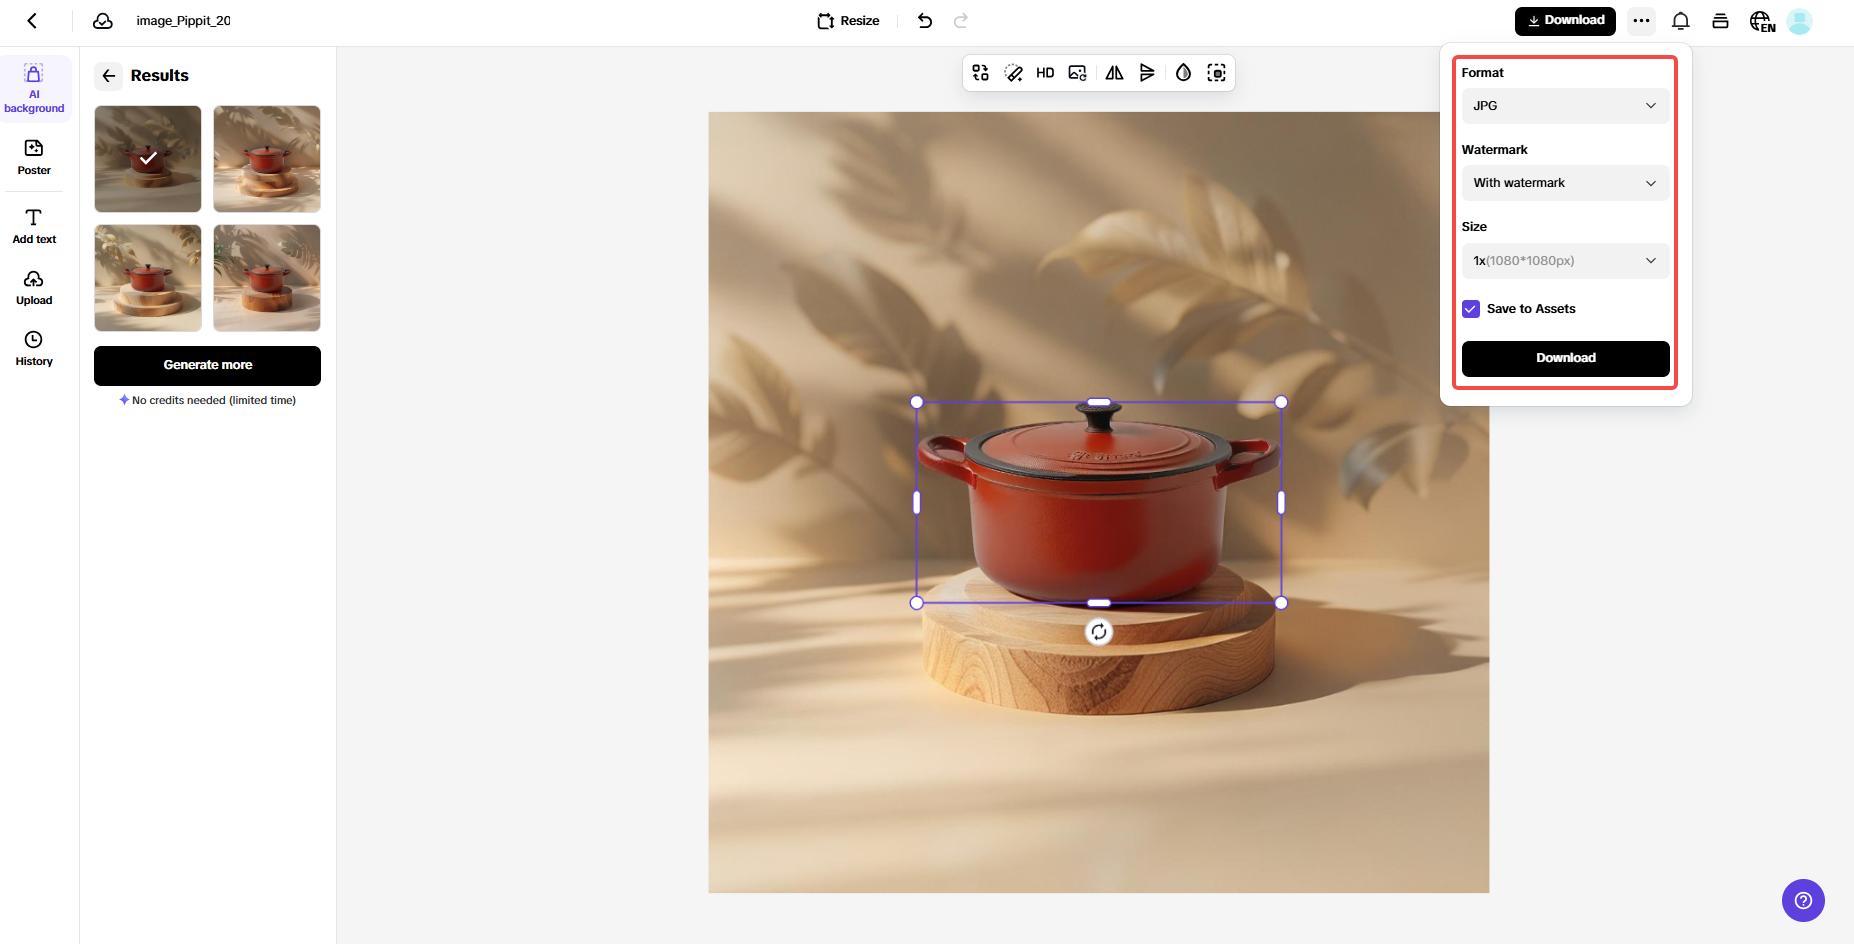Click the red pot on the canvas
The width and height of the screenshot is (1854, 944).
(1098, 505)
